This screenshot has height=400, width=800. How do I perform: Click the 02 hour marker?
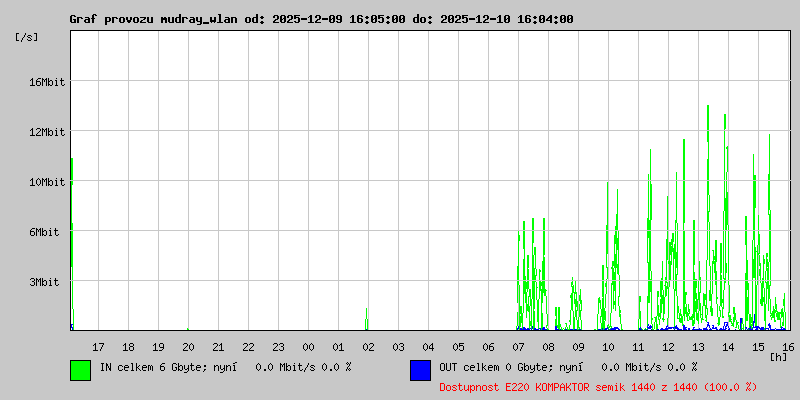click(368, 347)
